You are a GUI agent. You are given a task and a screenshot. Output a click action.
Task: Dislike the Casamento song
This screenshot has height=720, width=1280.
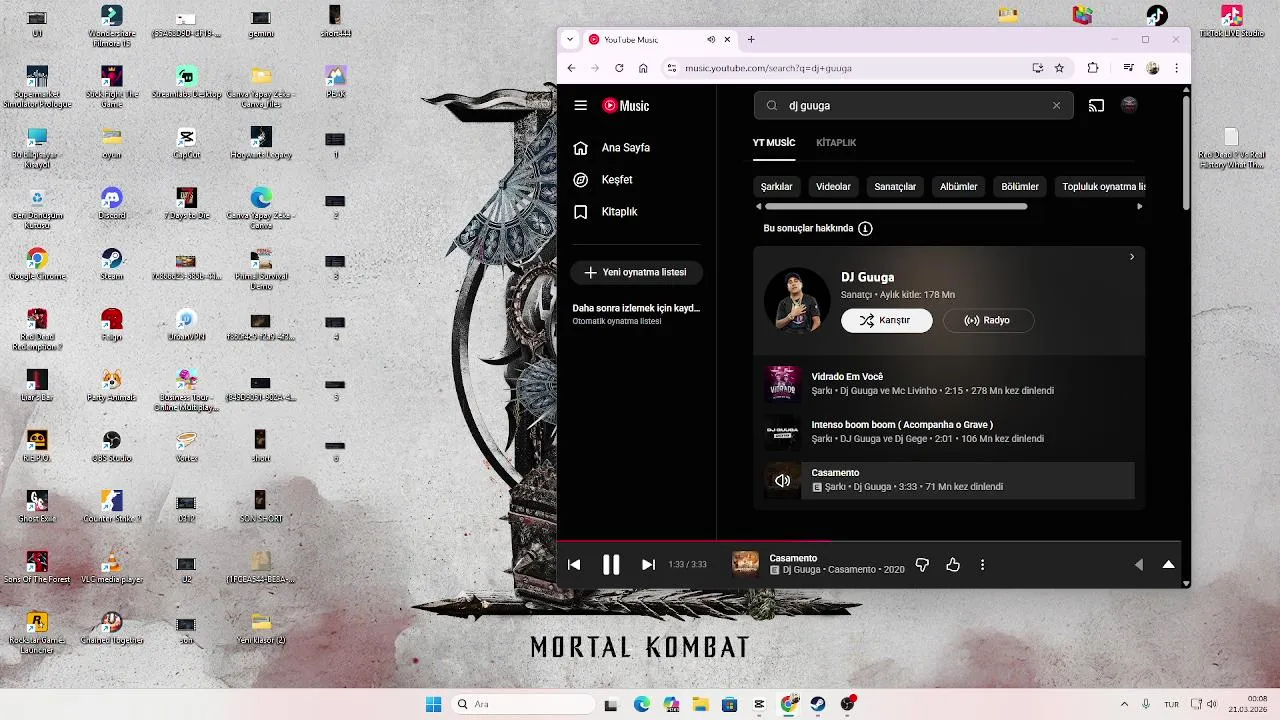click(922, 565)
